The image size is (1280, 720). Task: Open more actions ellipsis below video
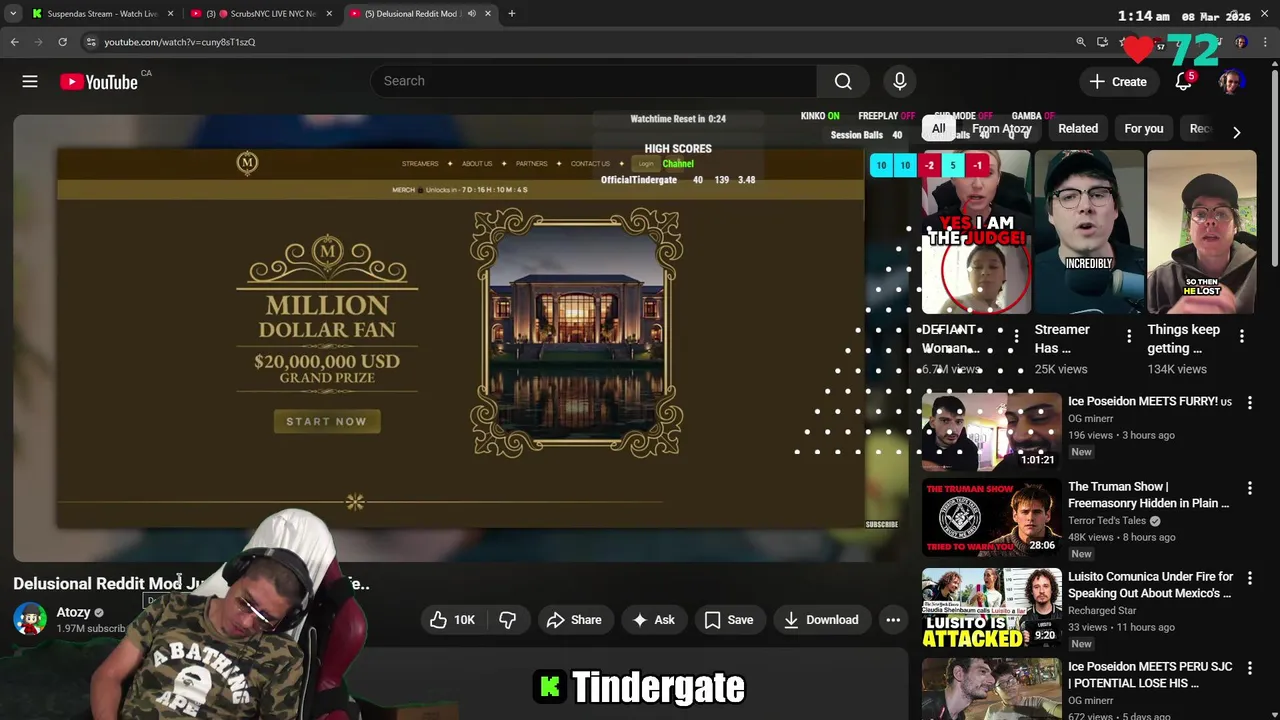pos(893,620)
